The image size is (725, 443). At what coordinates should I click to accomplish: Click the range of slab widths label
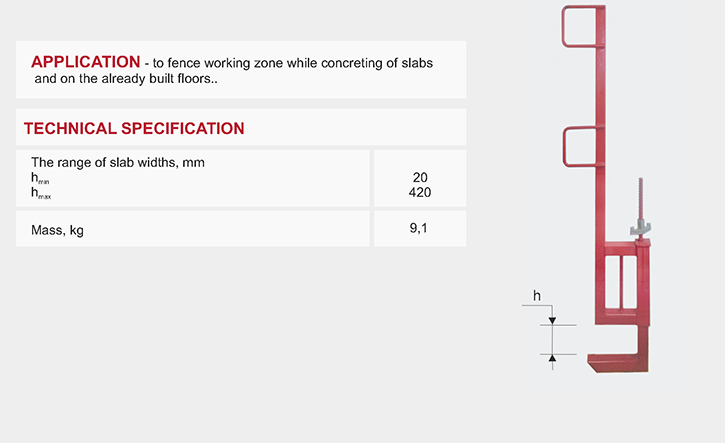(118, 162)
